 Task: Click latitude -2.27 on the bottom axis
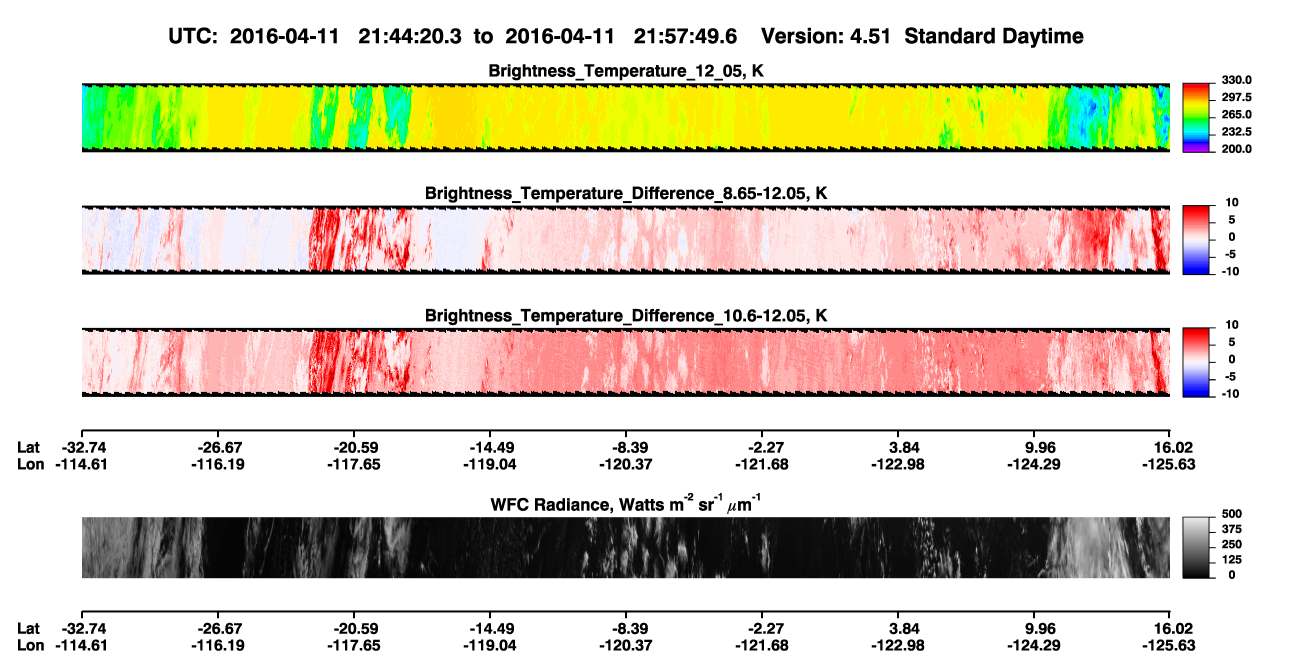[762, 628]
